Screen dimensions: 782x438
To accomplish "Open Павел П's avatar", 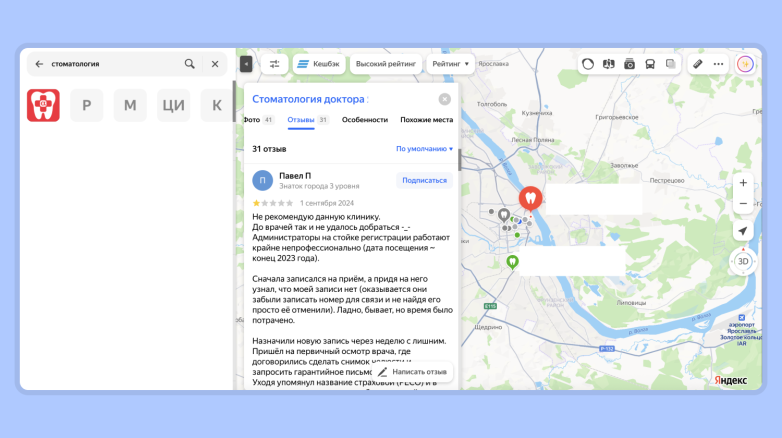I will [262, 181].
